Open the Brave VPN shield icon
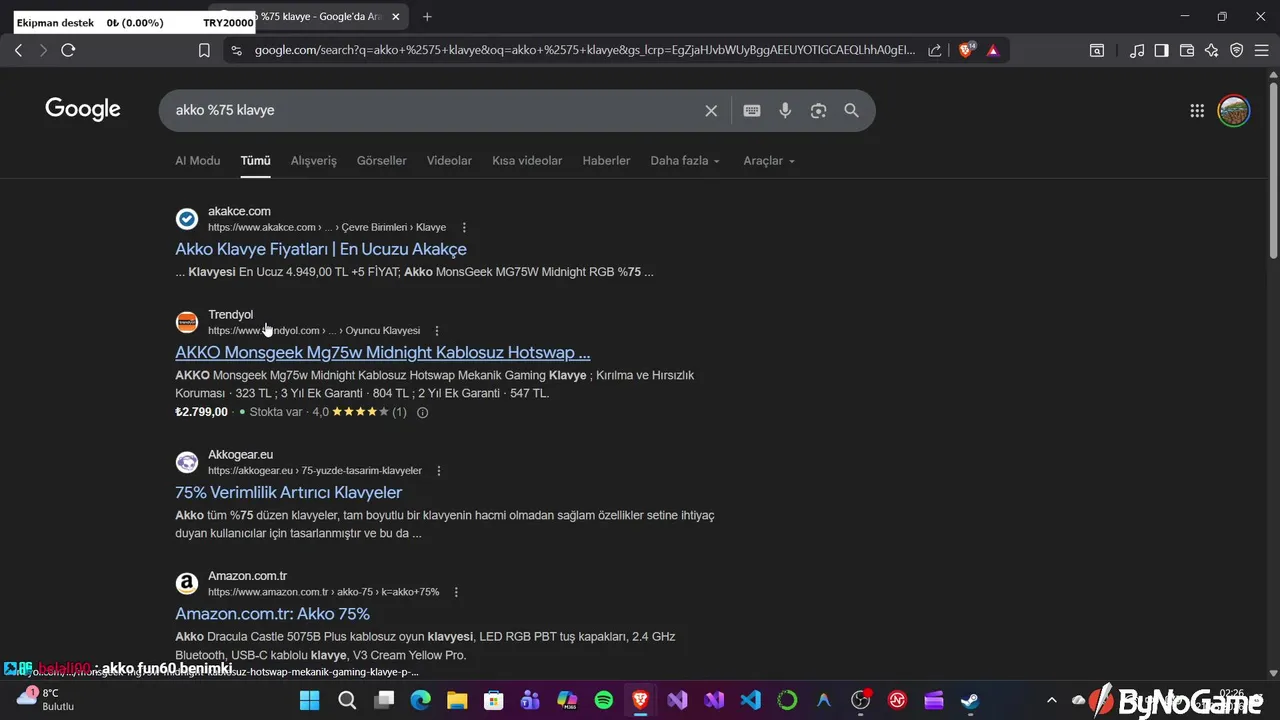This screenshot has width=1280, height=720. coord(1237,50)
